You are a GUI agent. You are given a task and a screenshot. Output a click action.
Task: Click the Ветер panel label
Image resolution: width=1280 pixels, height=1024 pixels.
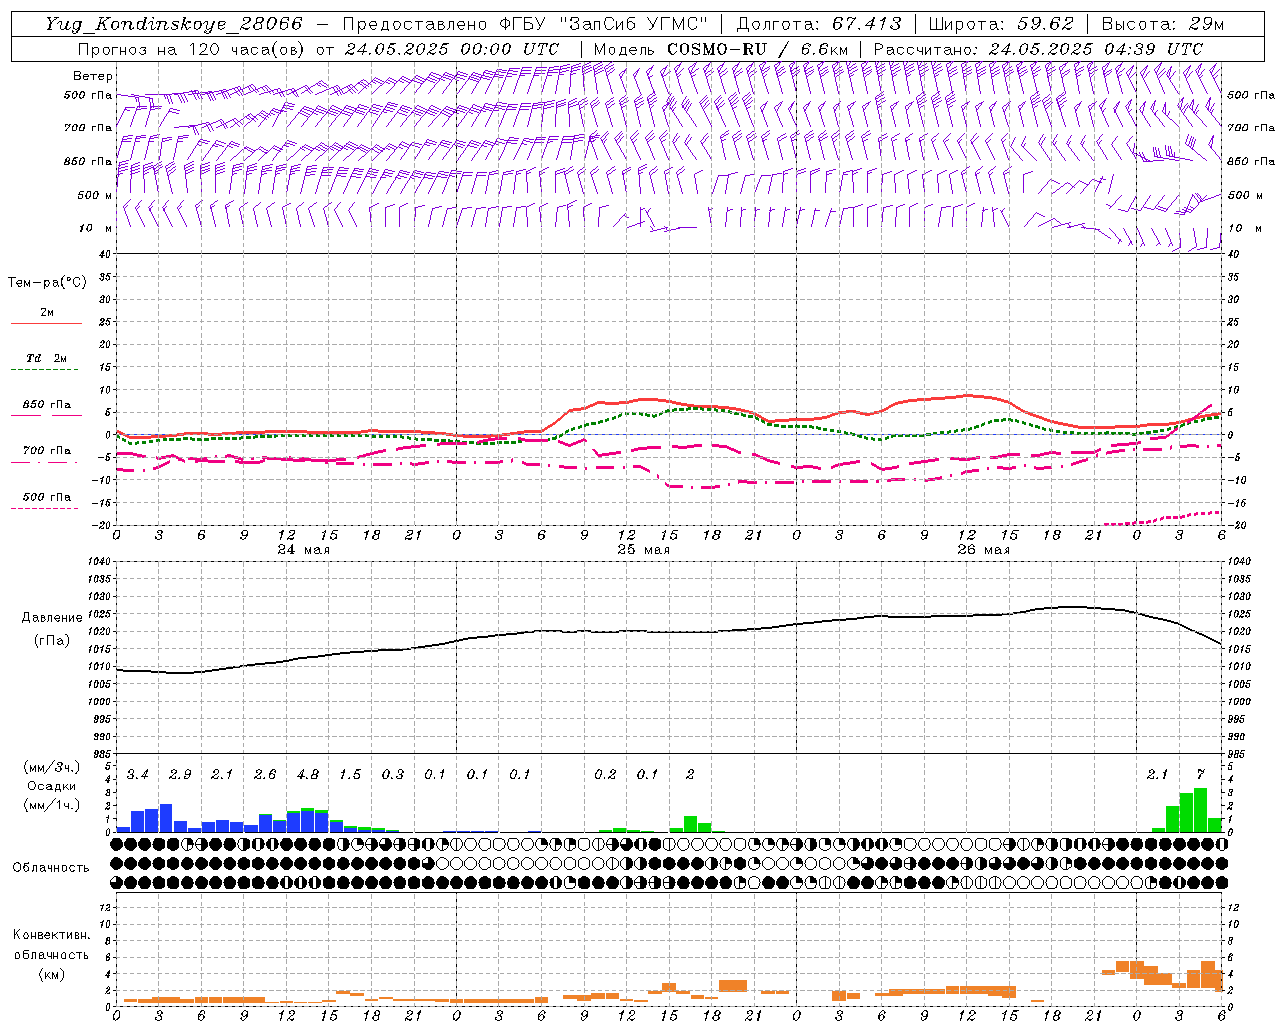coord(93,76)
